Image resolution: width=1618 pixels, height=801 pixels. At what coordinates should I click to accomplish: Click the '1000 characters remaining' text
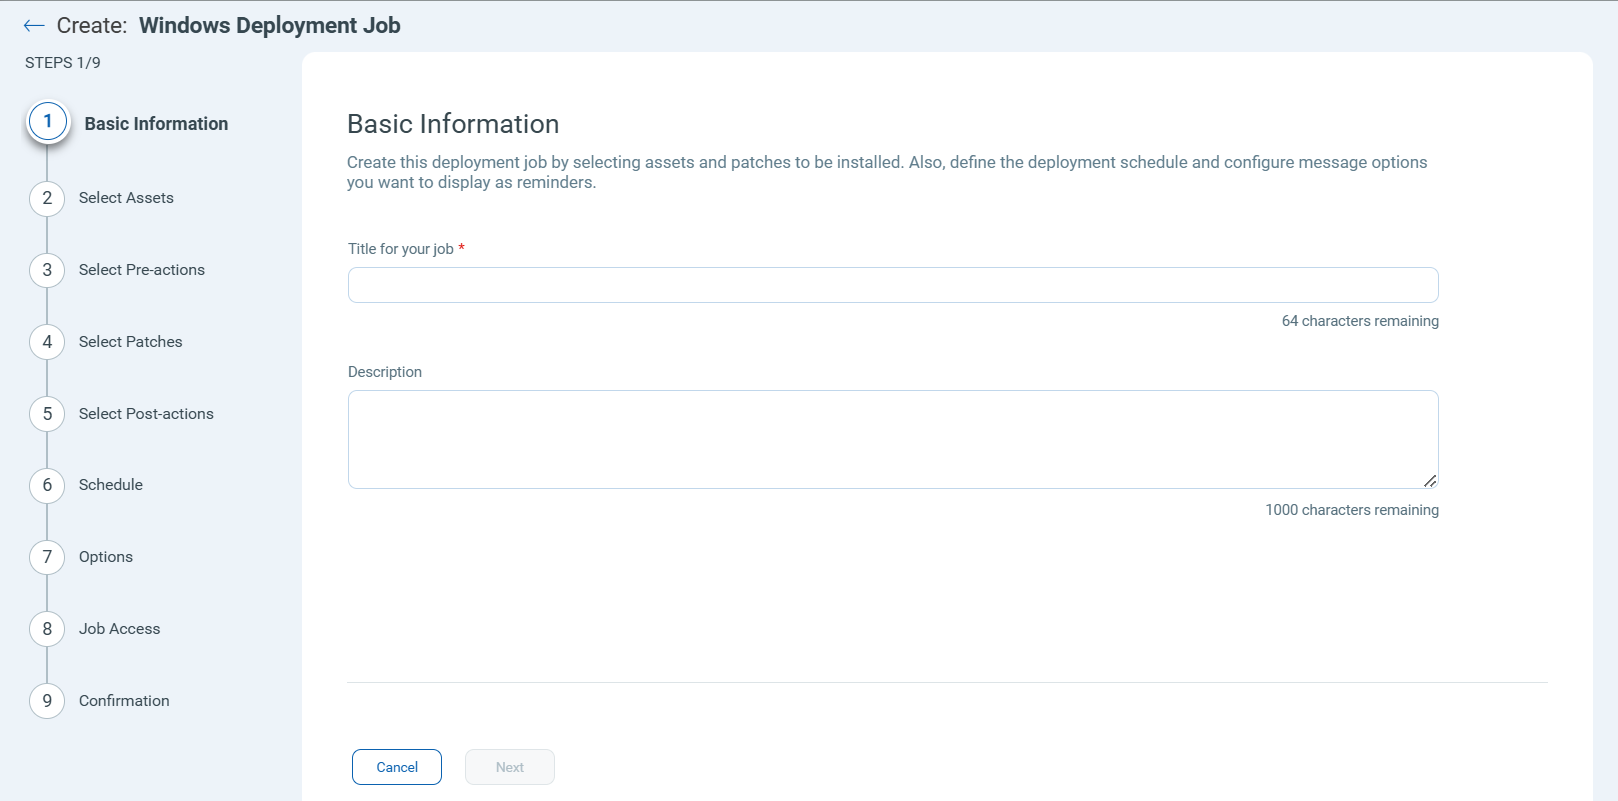click(x=1352, y=510)
